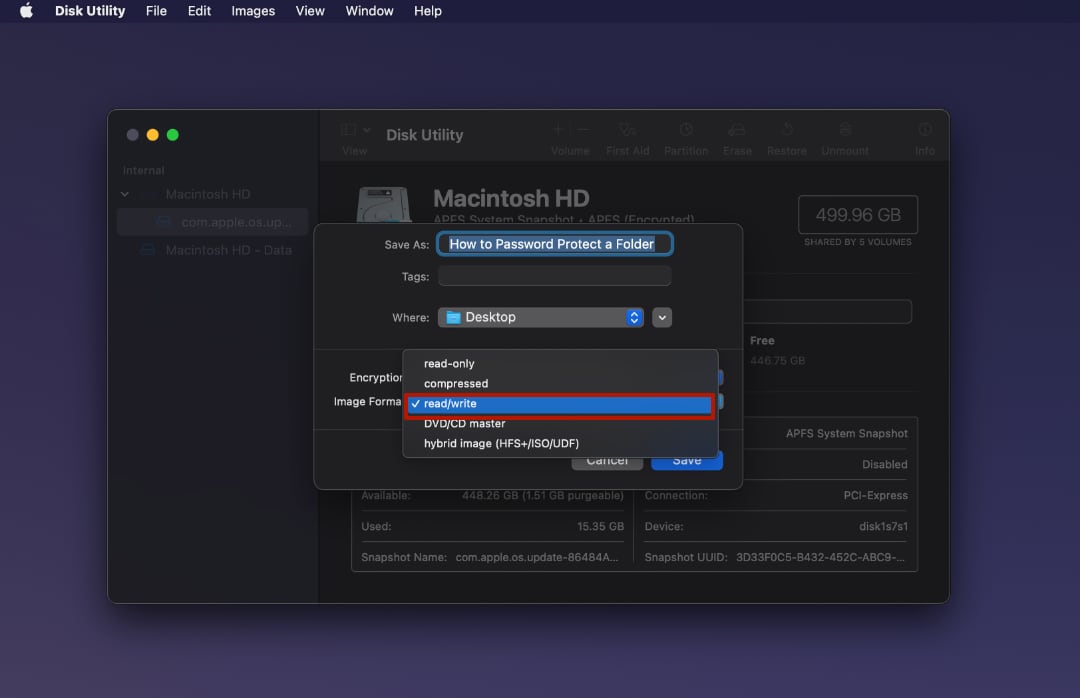The image size is (1080, 698).
Task: Expand the save dialog with chevron button
Action: (662, 318)
